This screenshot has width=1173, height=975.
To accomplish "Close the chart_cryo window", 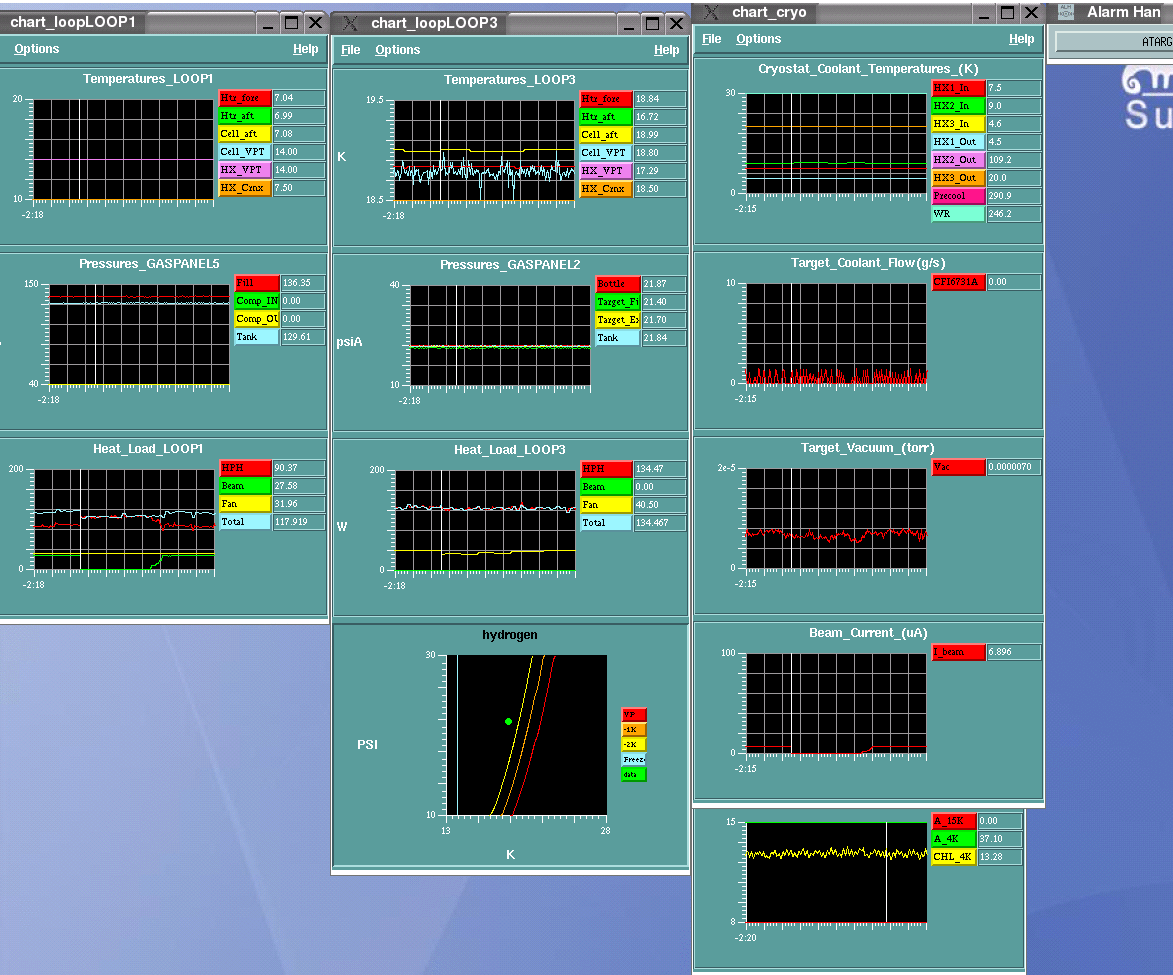I will tap(1032, 13).
